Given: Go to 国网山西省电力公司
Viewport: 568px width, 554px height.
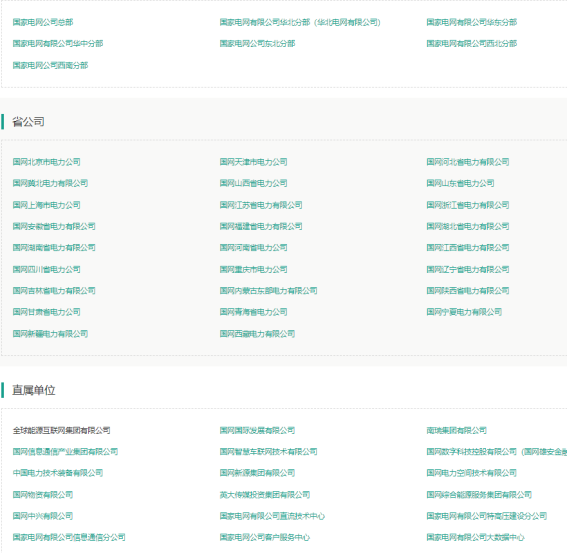Looking at the screenshot, I should pyautogui.click(x=254, y=183).
